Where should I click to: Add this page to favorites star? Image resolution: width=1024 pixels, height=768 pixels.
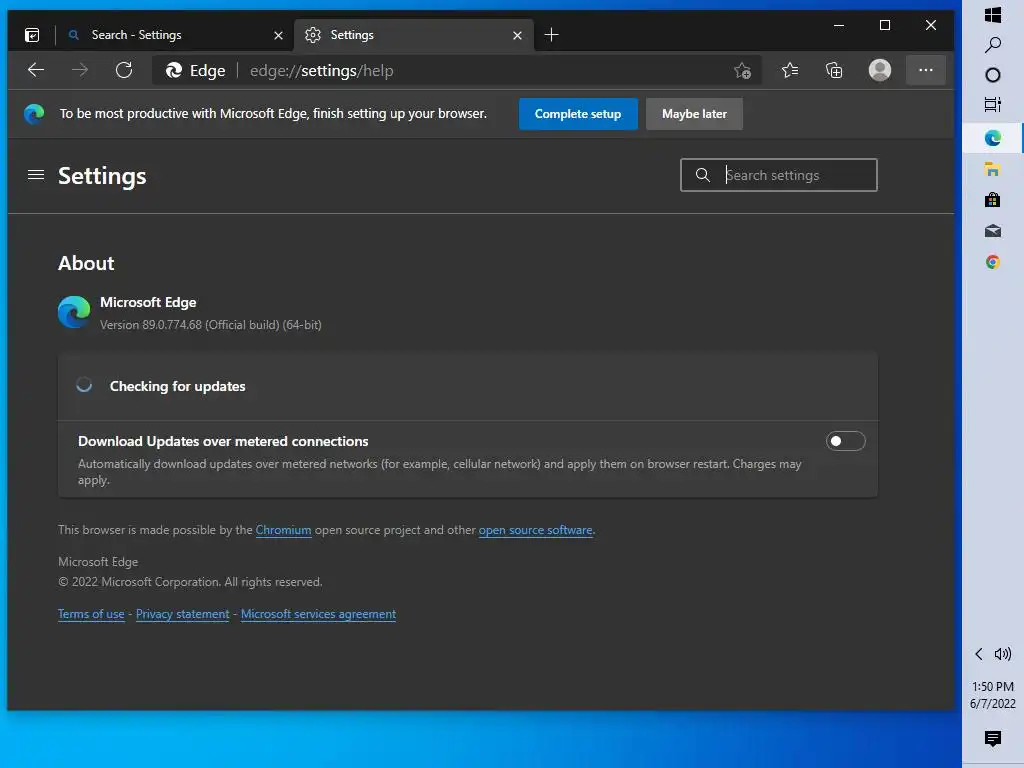(742, 71)
